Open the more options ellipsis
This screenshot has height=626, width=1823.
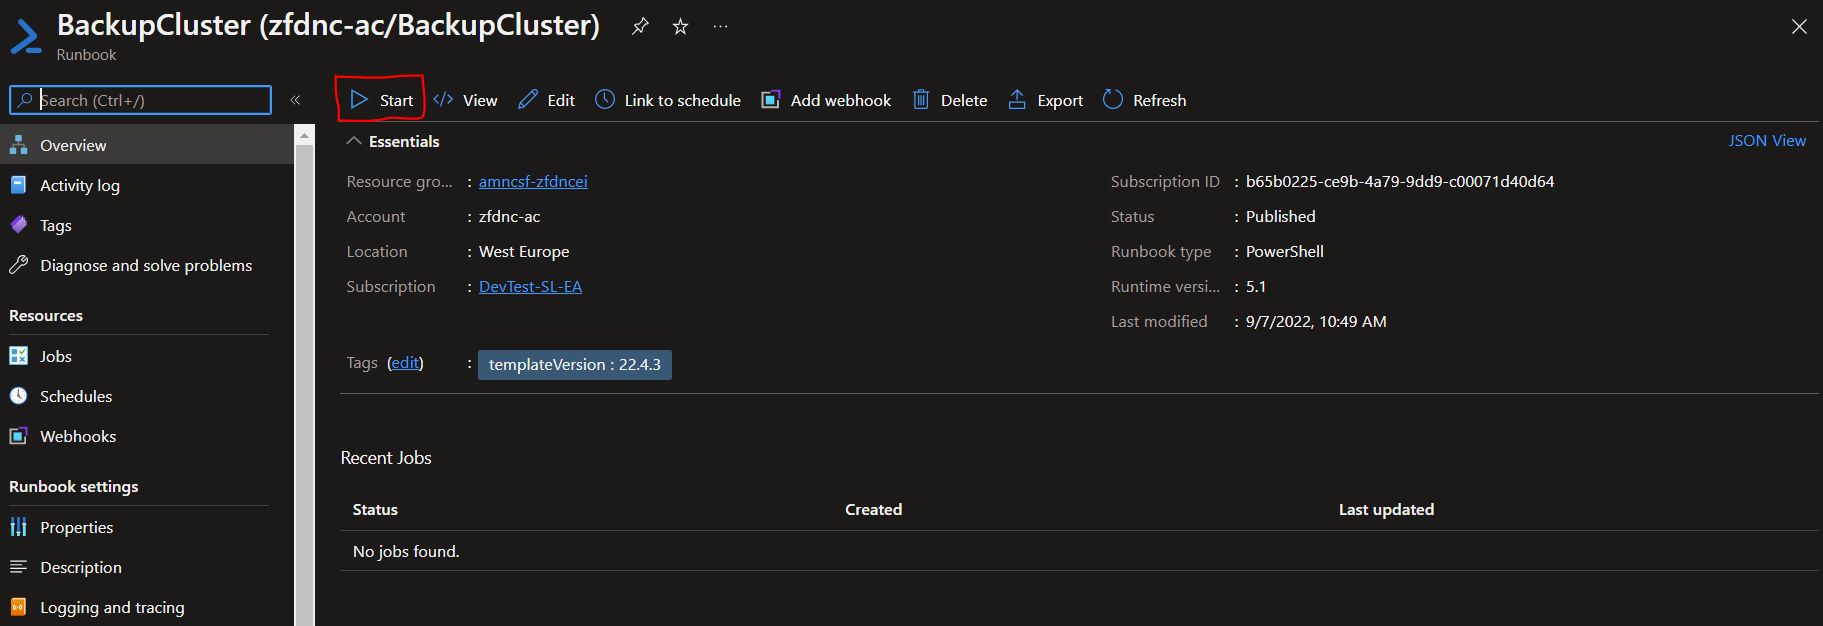[720, 27]
